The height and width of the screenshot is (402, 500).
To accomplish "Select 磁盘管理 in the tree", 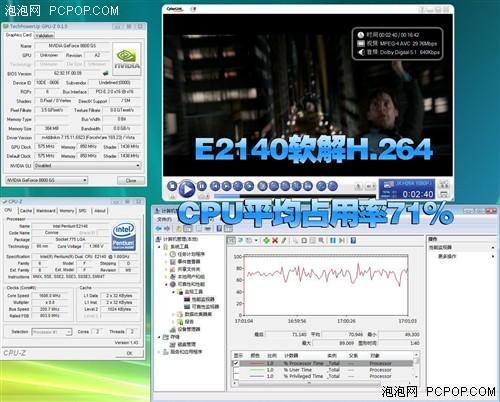I will click(187, 344).
